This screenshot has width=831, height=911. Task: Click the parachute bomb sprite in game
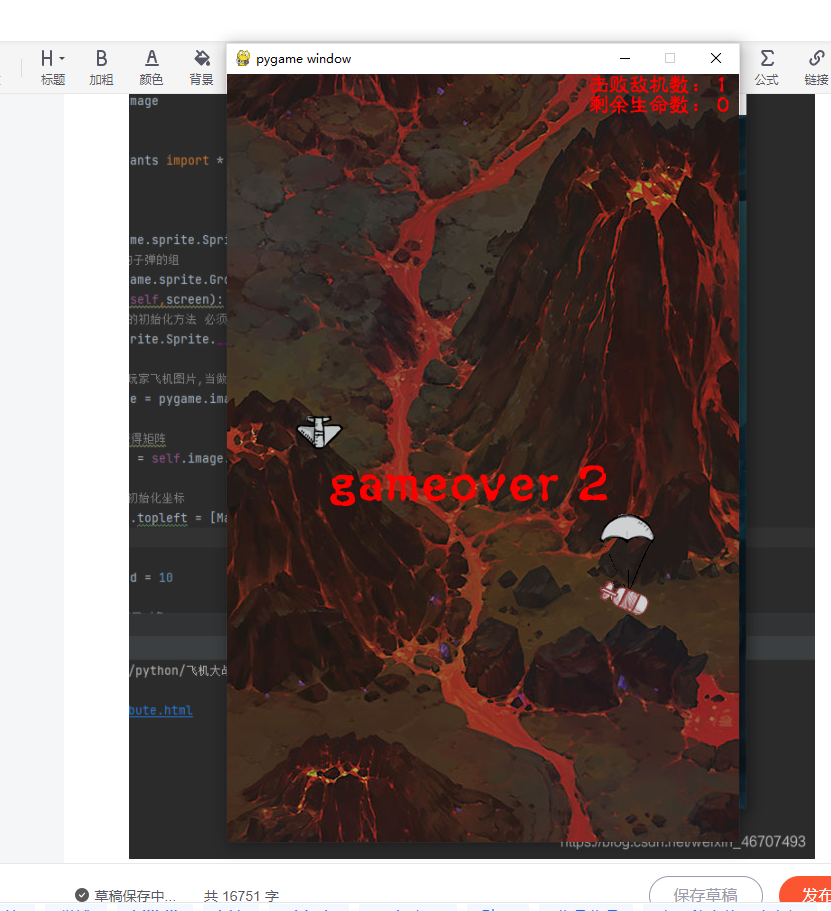(x=626, y=564)
